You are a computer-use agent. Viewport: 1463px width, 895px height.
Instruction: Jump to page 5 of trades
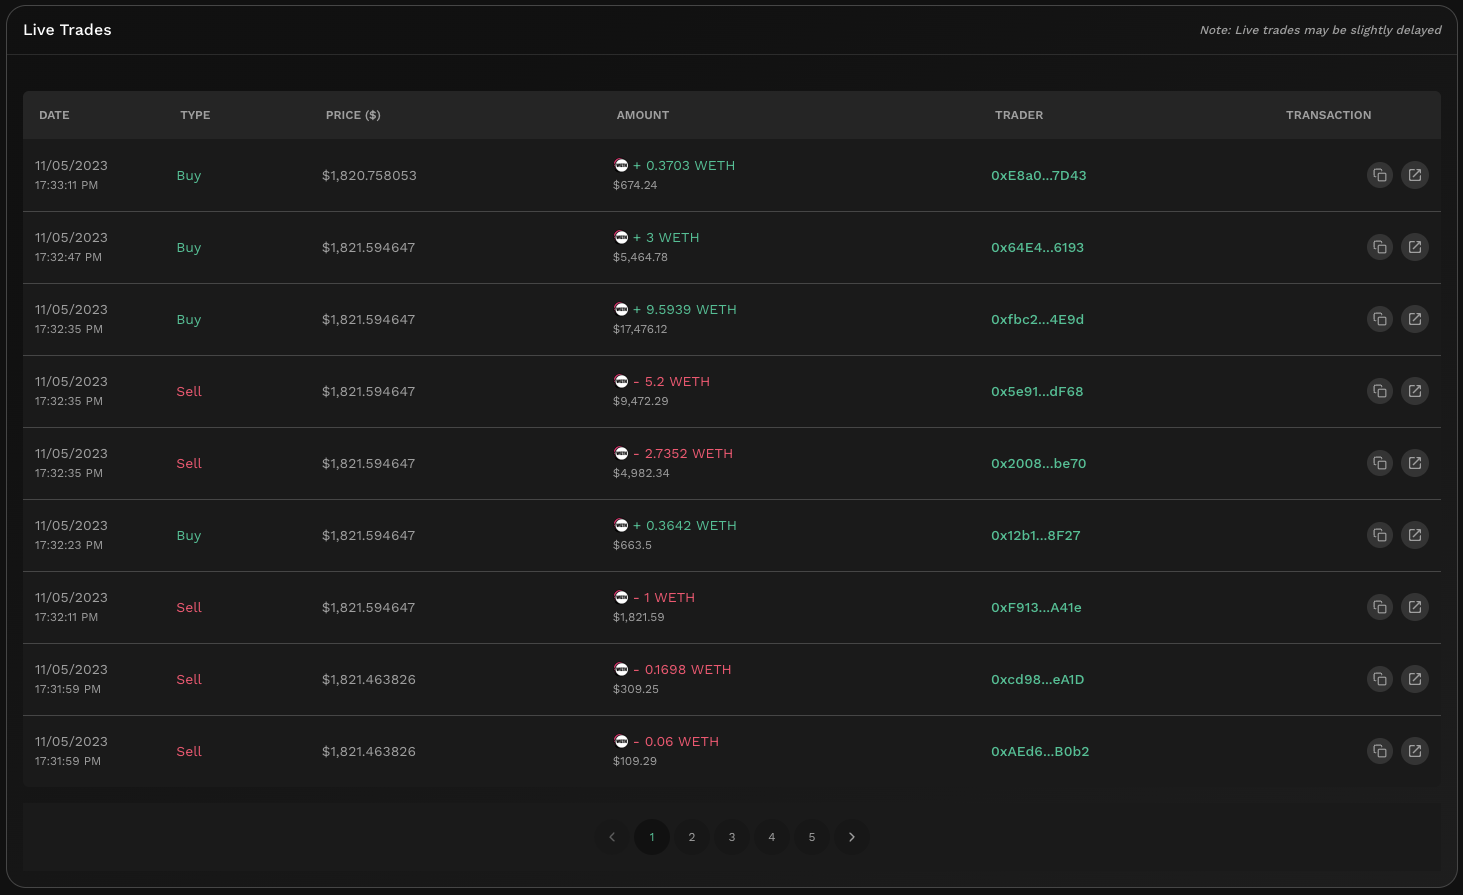(811, 837)
